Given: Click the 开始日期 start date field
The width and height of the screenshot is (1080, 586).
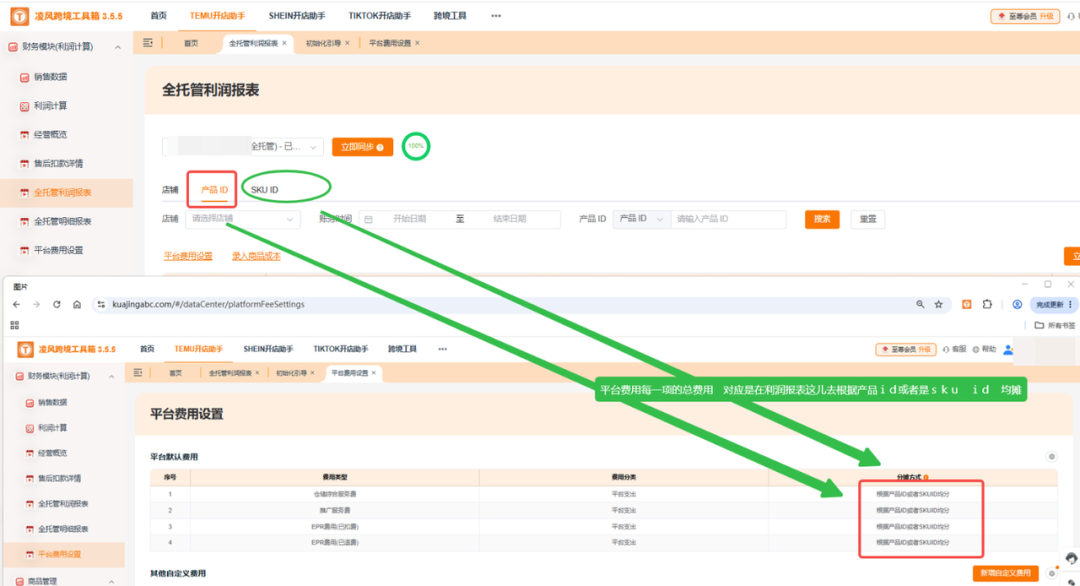Looking at the screenshot, I should point(409,219).
